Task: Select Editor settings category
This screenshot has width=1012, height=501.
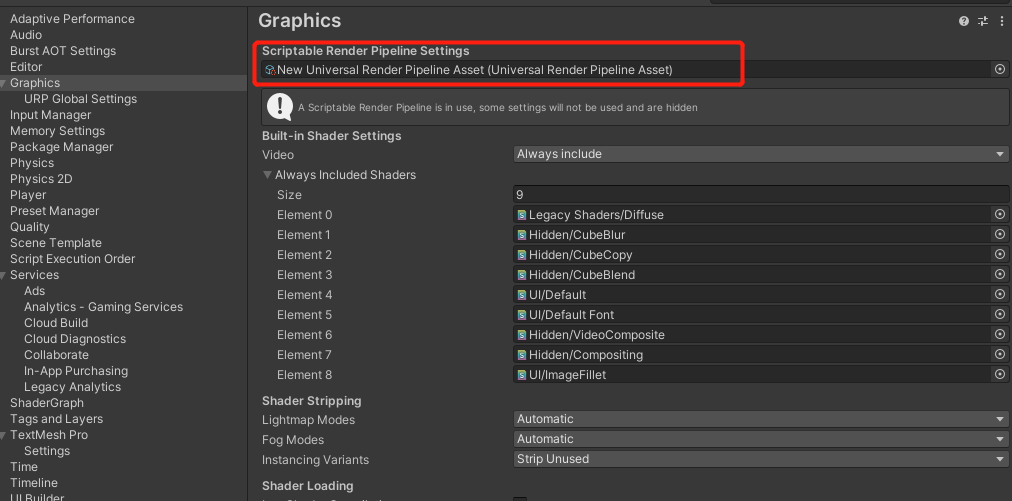Action: [x=26, y=67]
